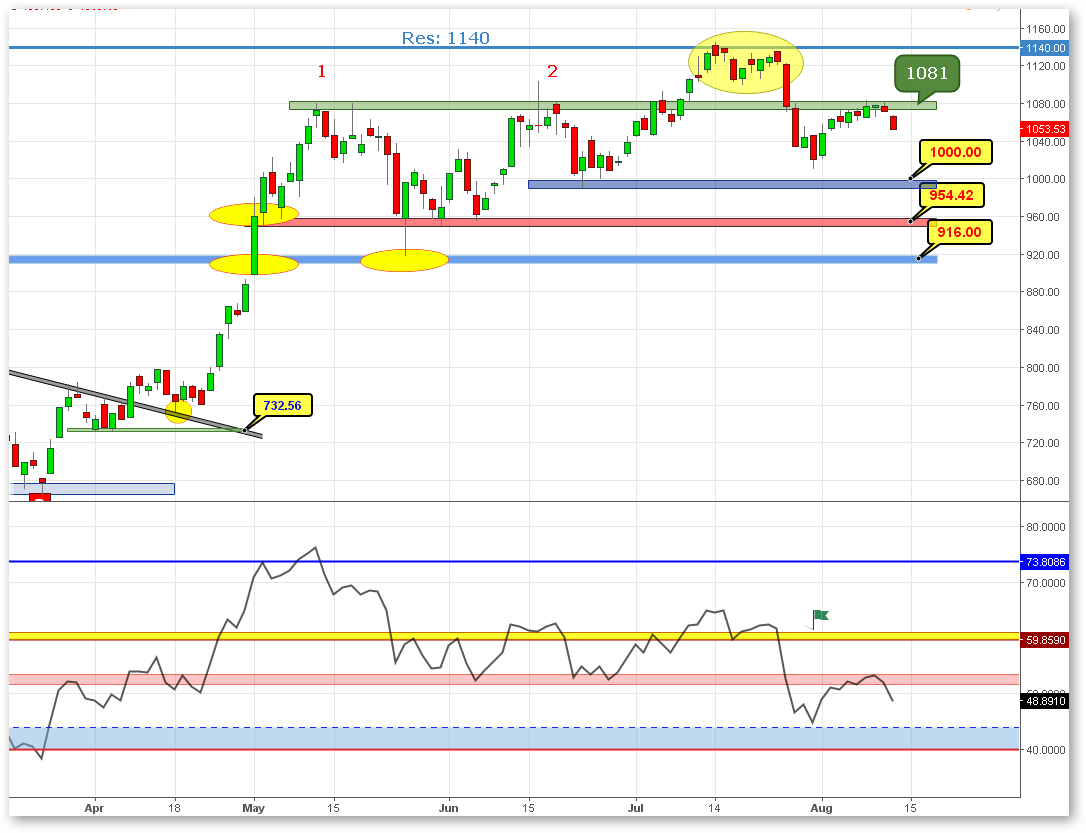Screen dimensions: 1086x833
Task: Click the "Res: 1140" resistance label
Action: coord(445,38)
